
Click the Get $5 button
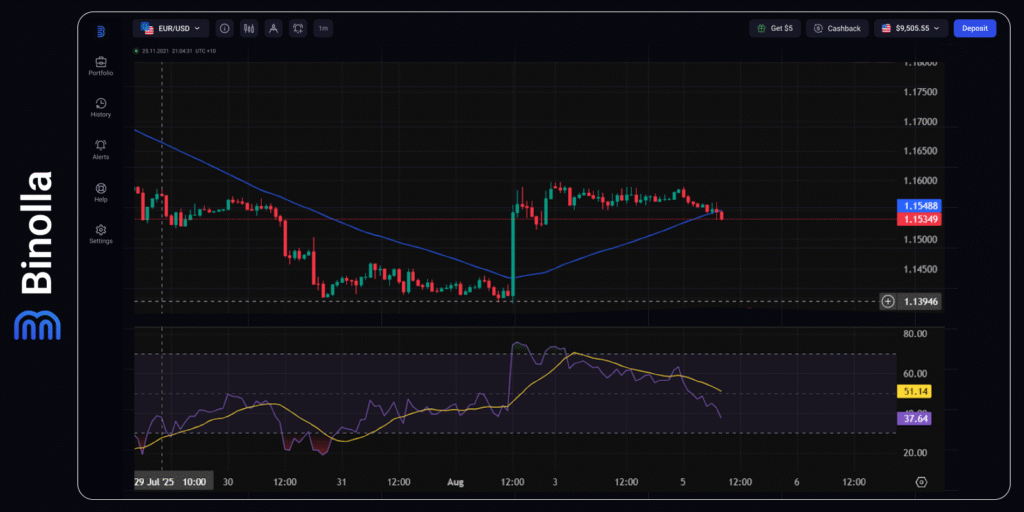point(775,29)
